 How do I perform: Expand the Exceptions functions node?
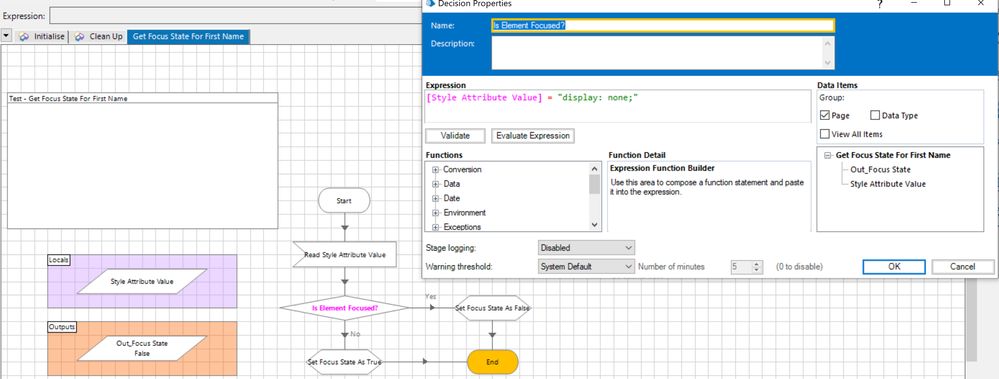436,227
